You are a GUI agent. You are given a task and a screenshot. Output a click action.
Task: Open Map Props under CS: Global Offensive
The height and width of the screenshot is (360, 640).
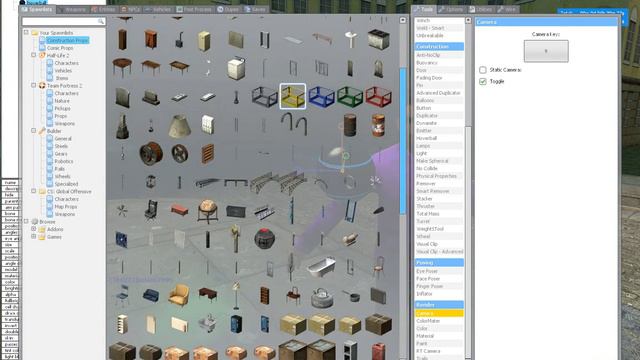tap(66, 206)
